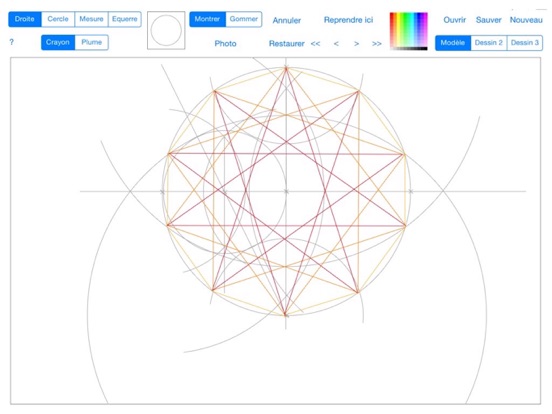
Task: Click Sauver to save the drawing
Action: click(488, 20)
